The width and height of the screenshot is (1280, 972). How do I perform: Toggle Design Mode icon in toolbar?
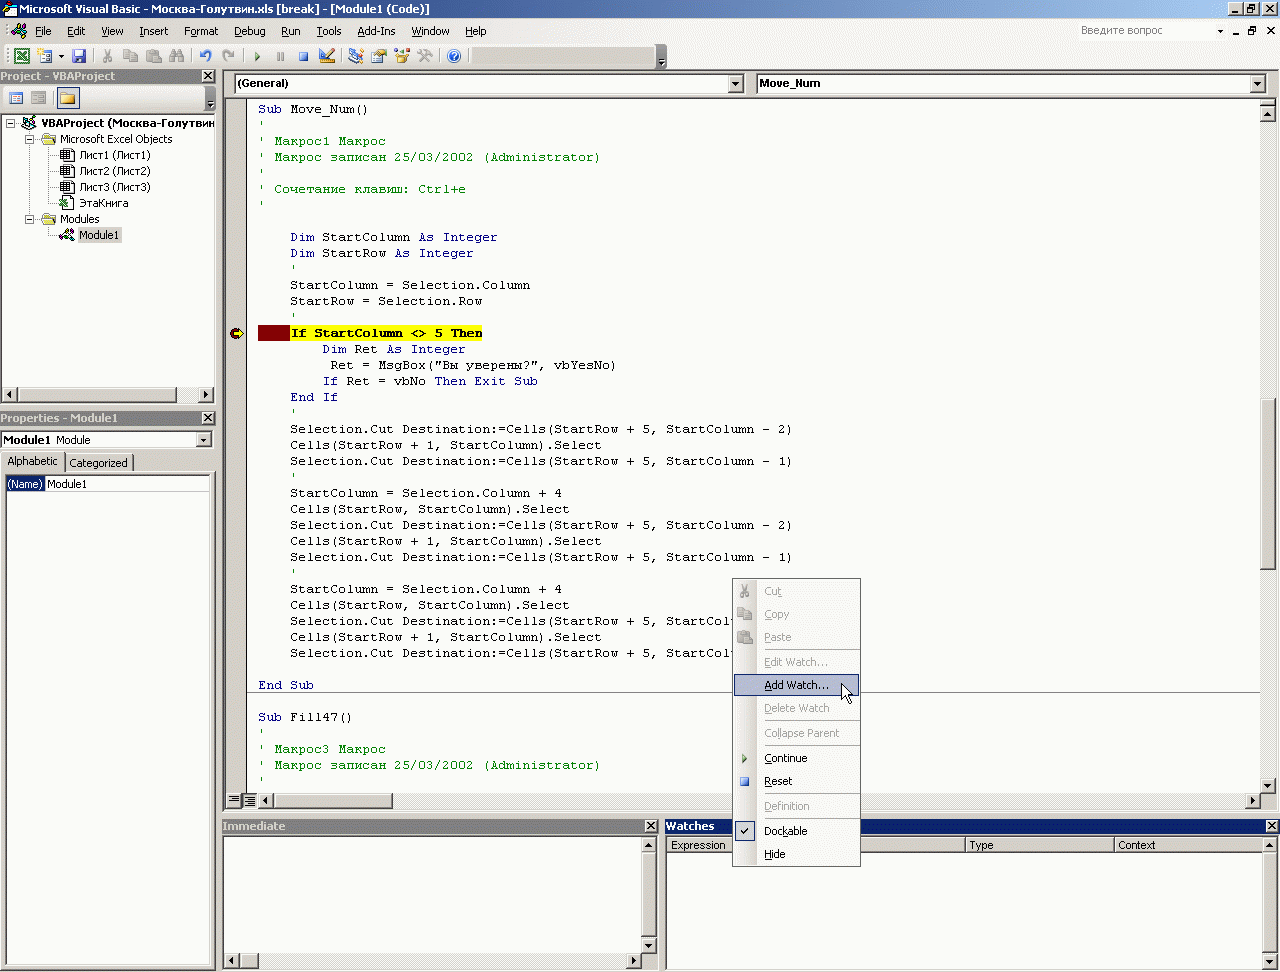coord(327,56)
